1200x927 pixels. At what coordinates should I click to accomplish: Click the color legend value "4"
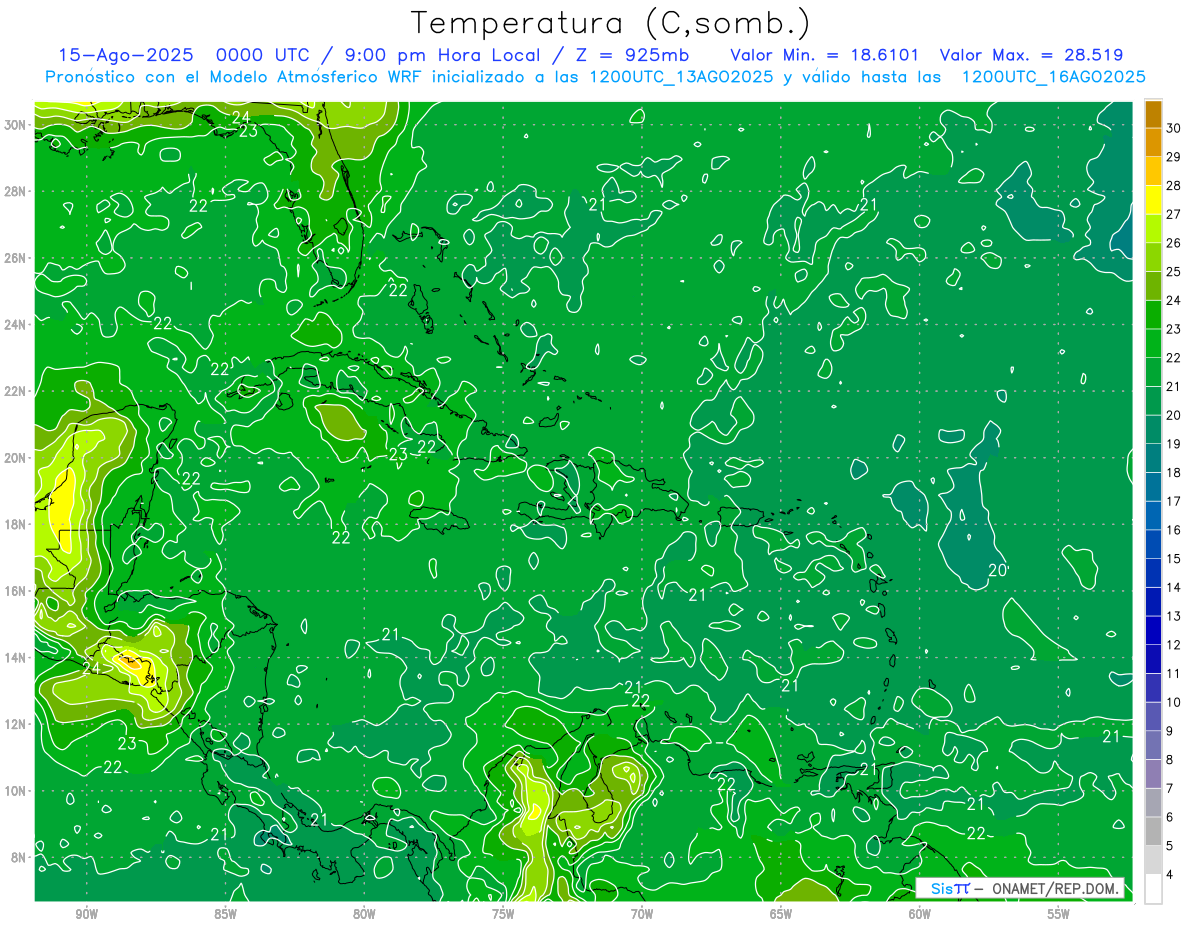tap(1170, 874)
